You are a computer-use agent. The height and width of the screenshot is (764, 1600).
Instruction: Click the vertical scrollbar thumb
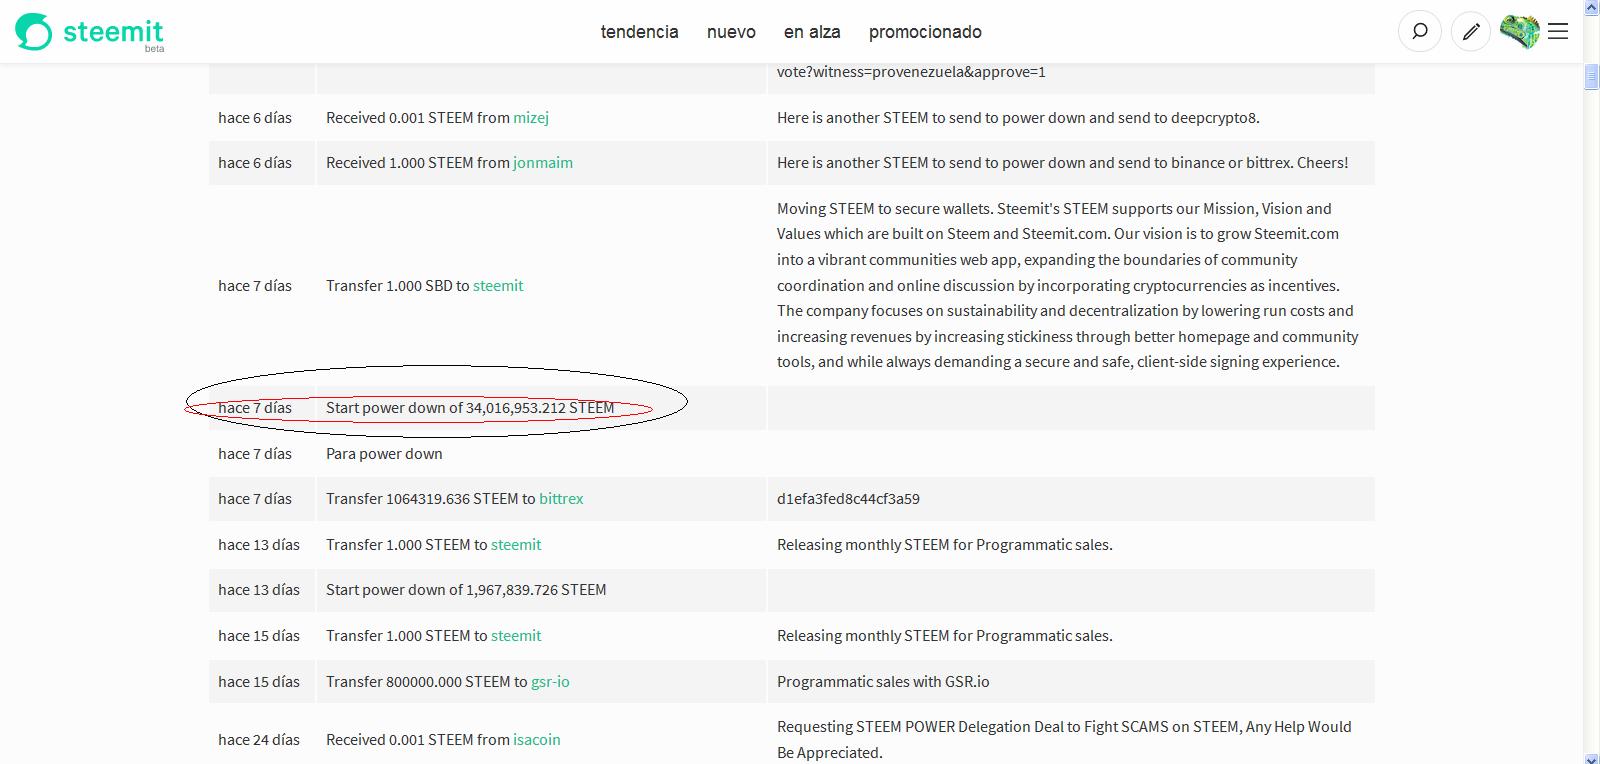click(x=1591, y=77)
